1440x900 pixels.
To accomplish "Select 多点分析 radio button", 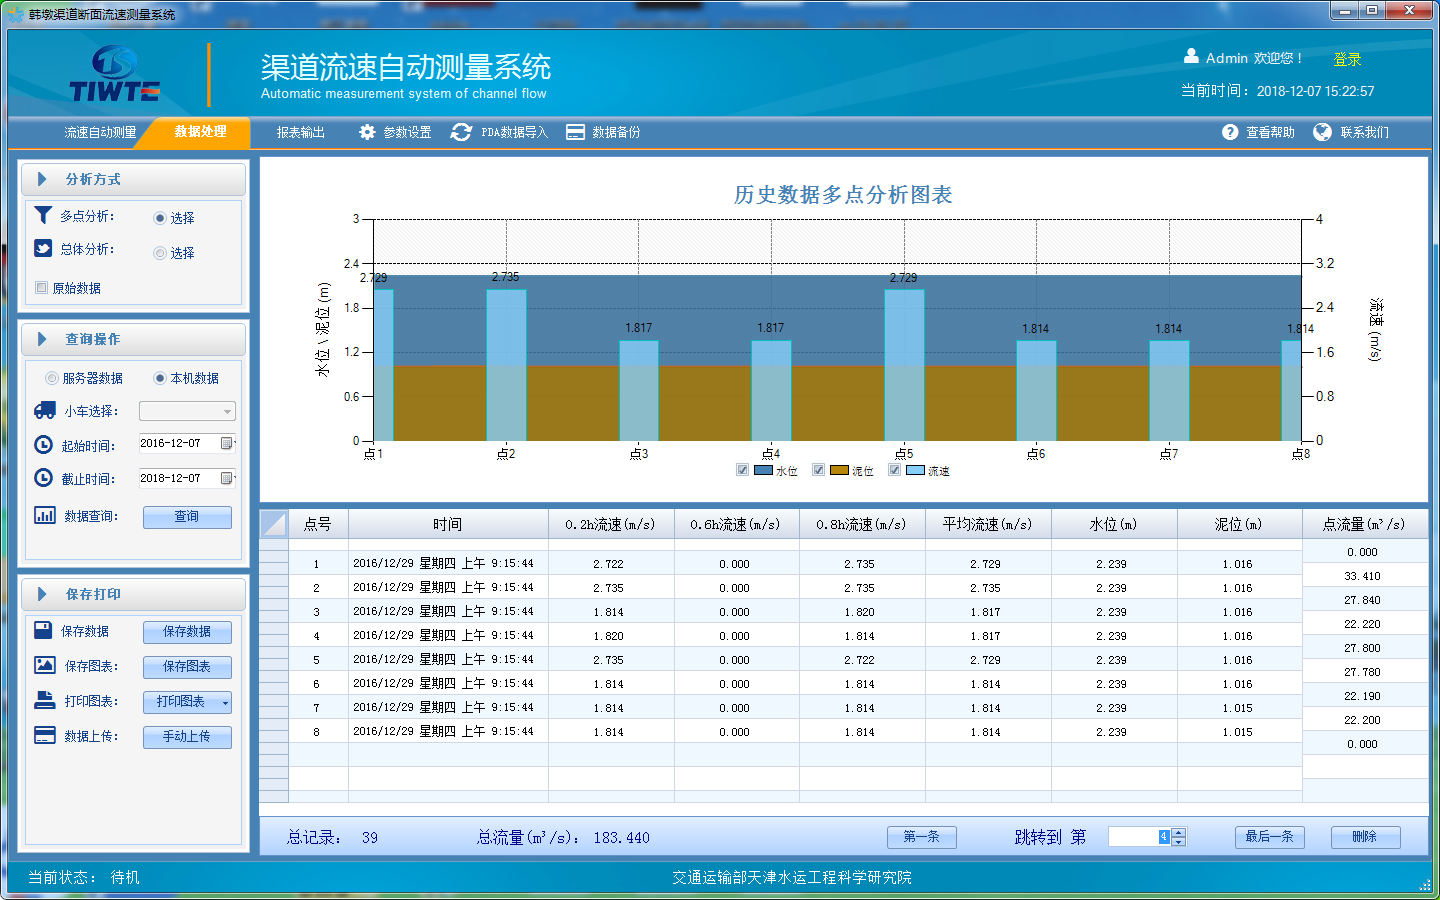I will point(160,218).
